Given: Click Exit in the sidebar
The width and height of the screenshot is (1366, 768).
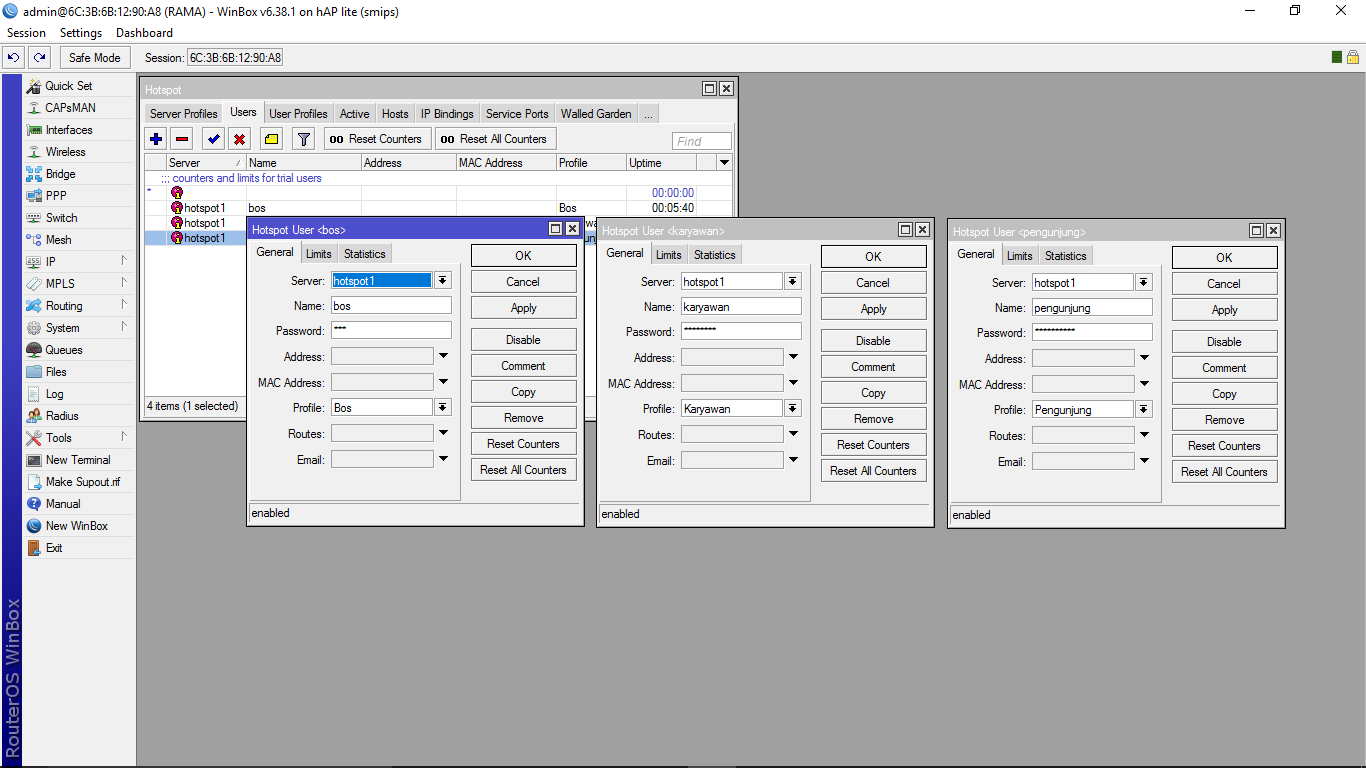Looking at the screenshot, I should 54,548.
